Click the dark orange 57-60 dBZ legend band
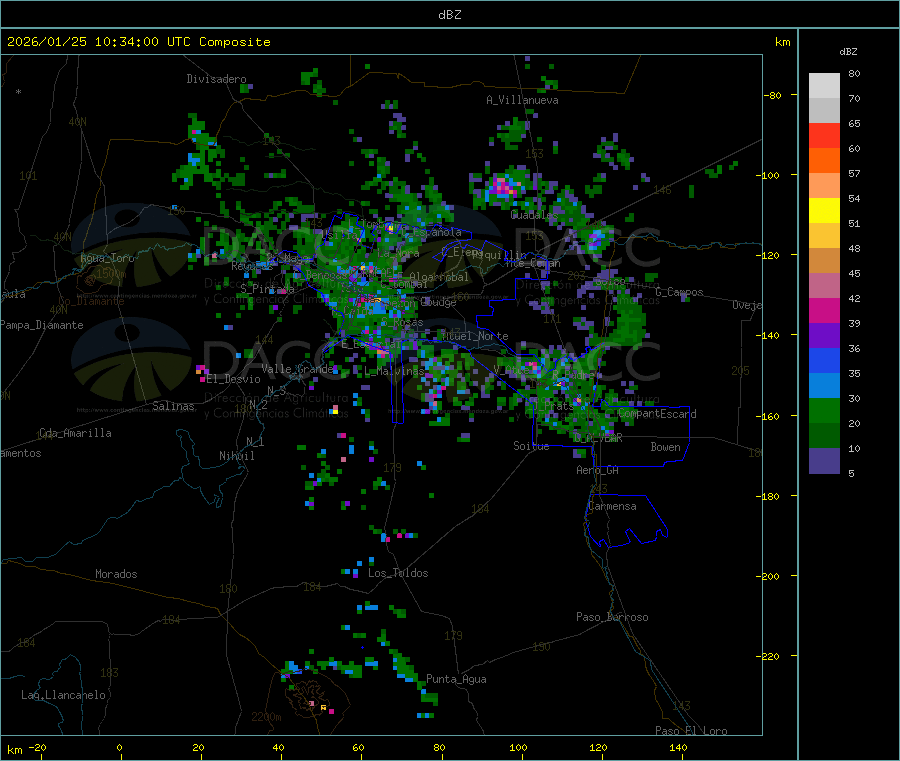 [824, 161]
